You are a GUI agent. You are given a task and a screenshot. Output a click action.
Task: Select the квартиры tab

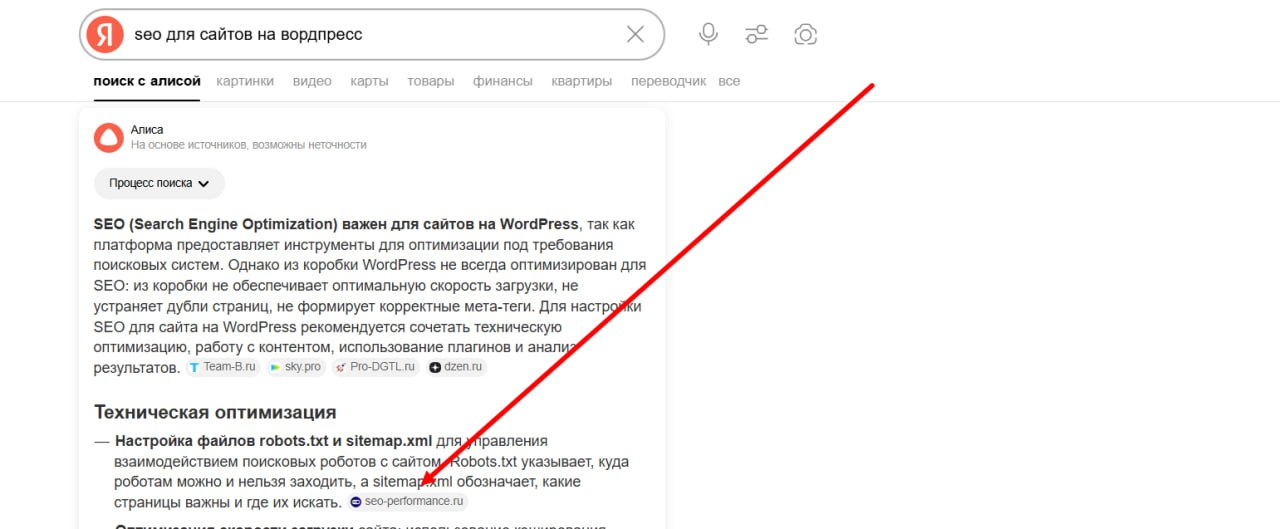coord(582,81)
